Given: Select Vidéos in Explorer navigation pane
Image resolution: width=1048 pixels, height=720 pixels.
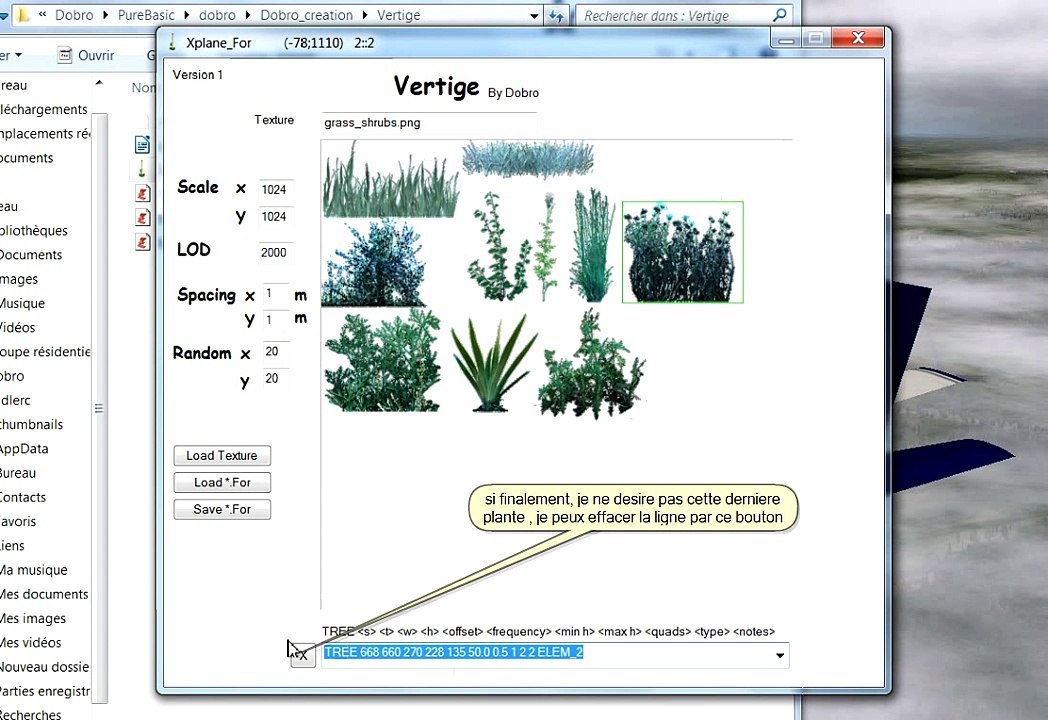Looking at the screenshot, I should [x=18, y=328].
